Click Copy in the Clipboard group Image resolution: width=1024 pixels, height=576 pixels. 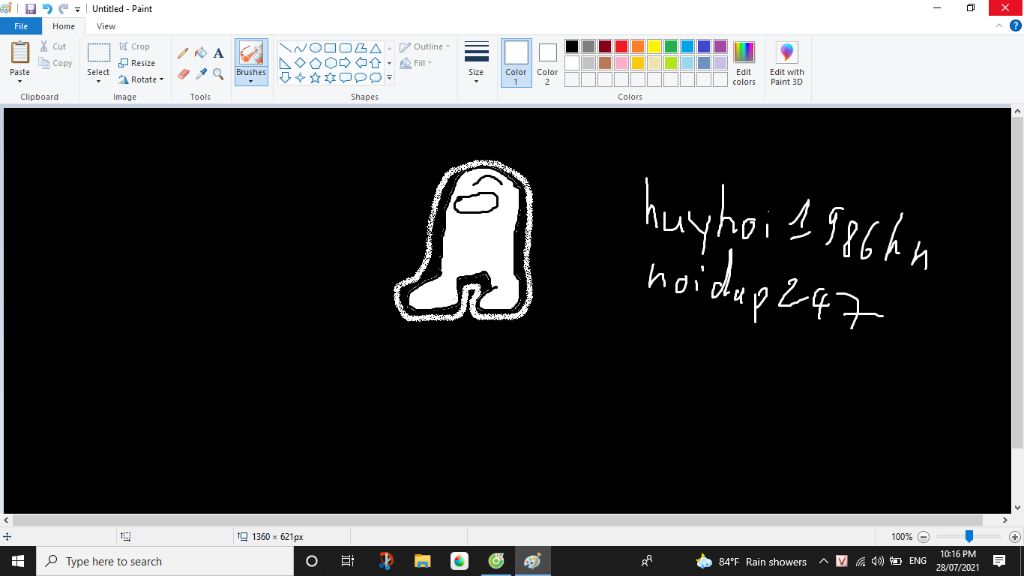[55, 63]
